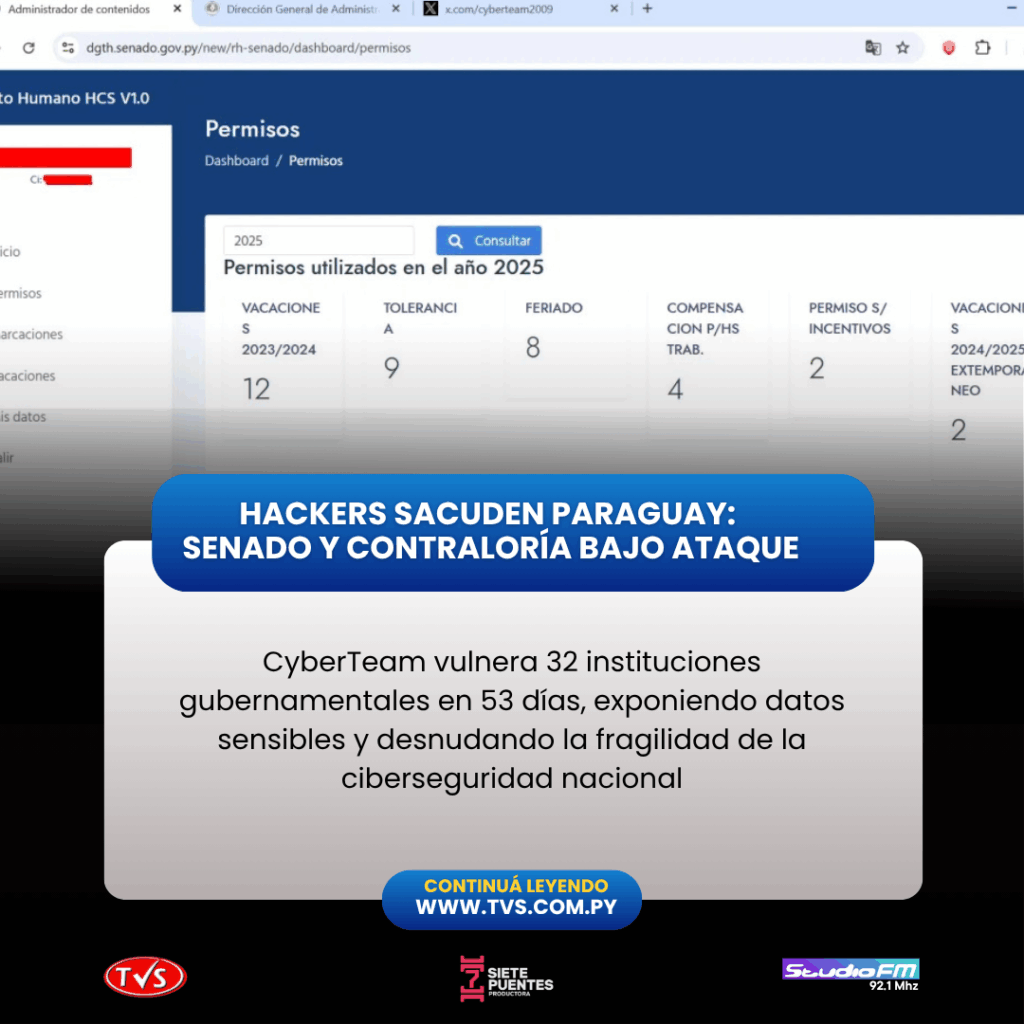Click the Studio FM 92.1 logo

pos(850,973)
